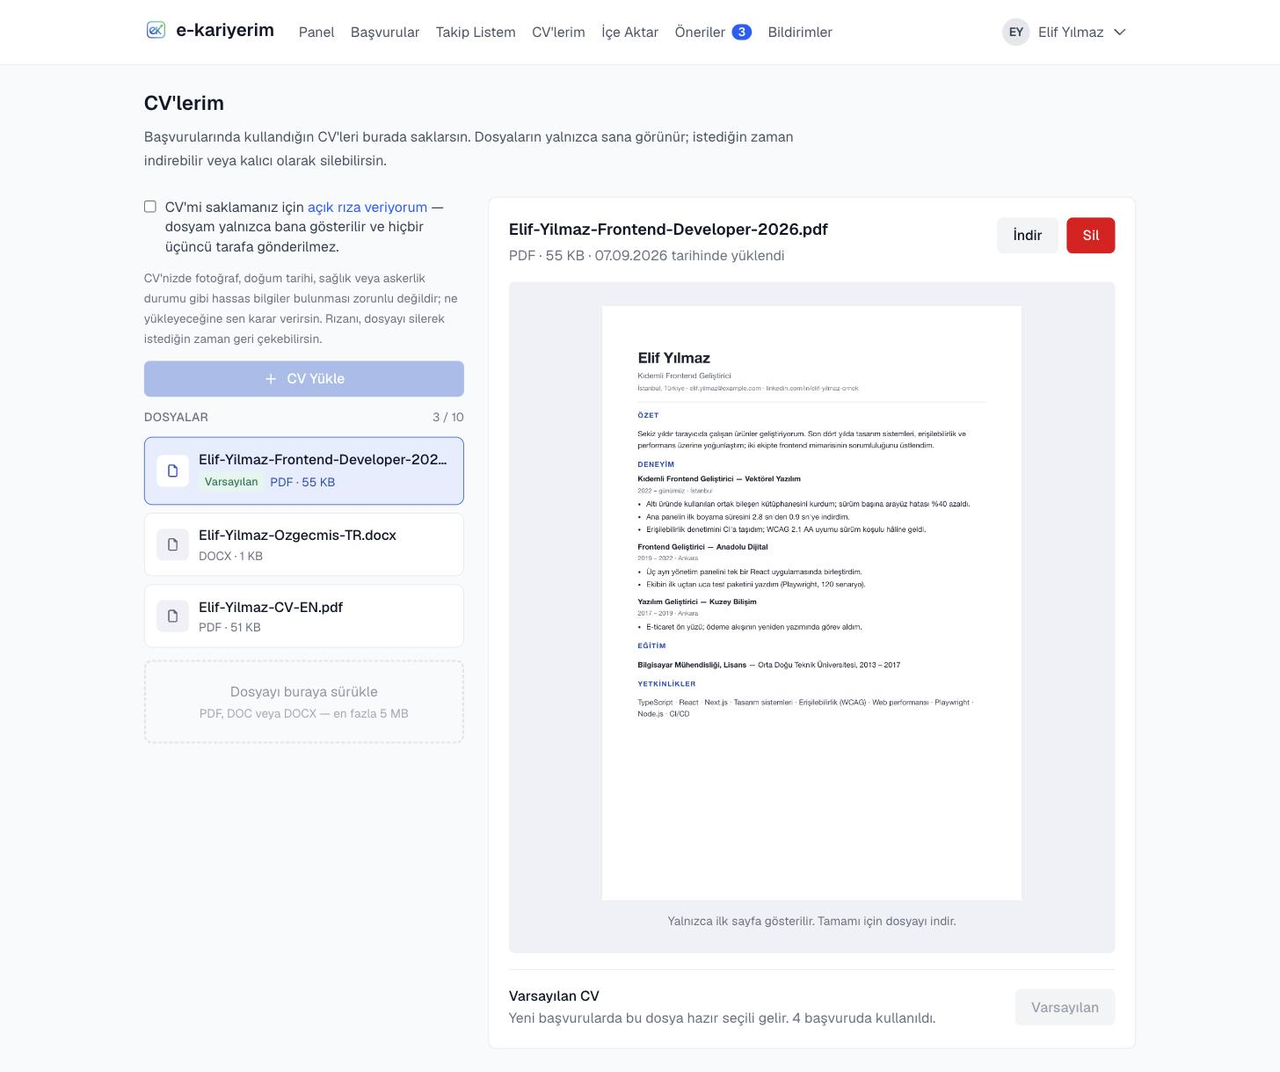Click the CV first-page preview thumbnail
This screenshot has width=1280, height=1072.
pyautogui.click(x=812, y=603)
